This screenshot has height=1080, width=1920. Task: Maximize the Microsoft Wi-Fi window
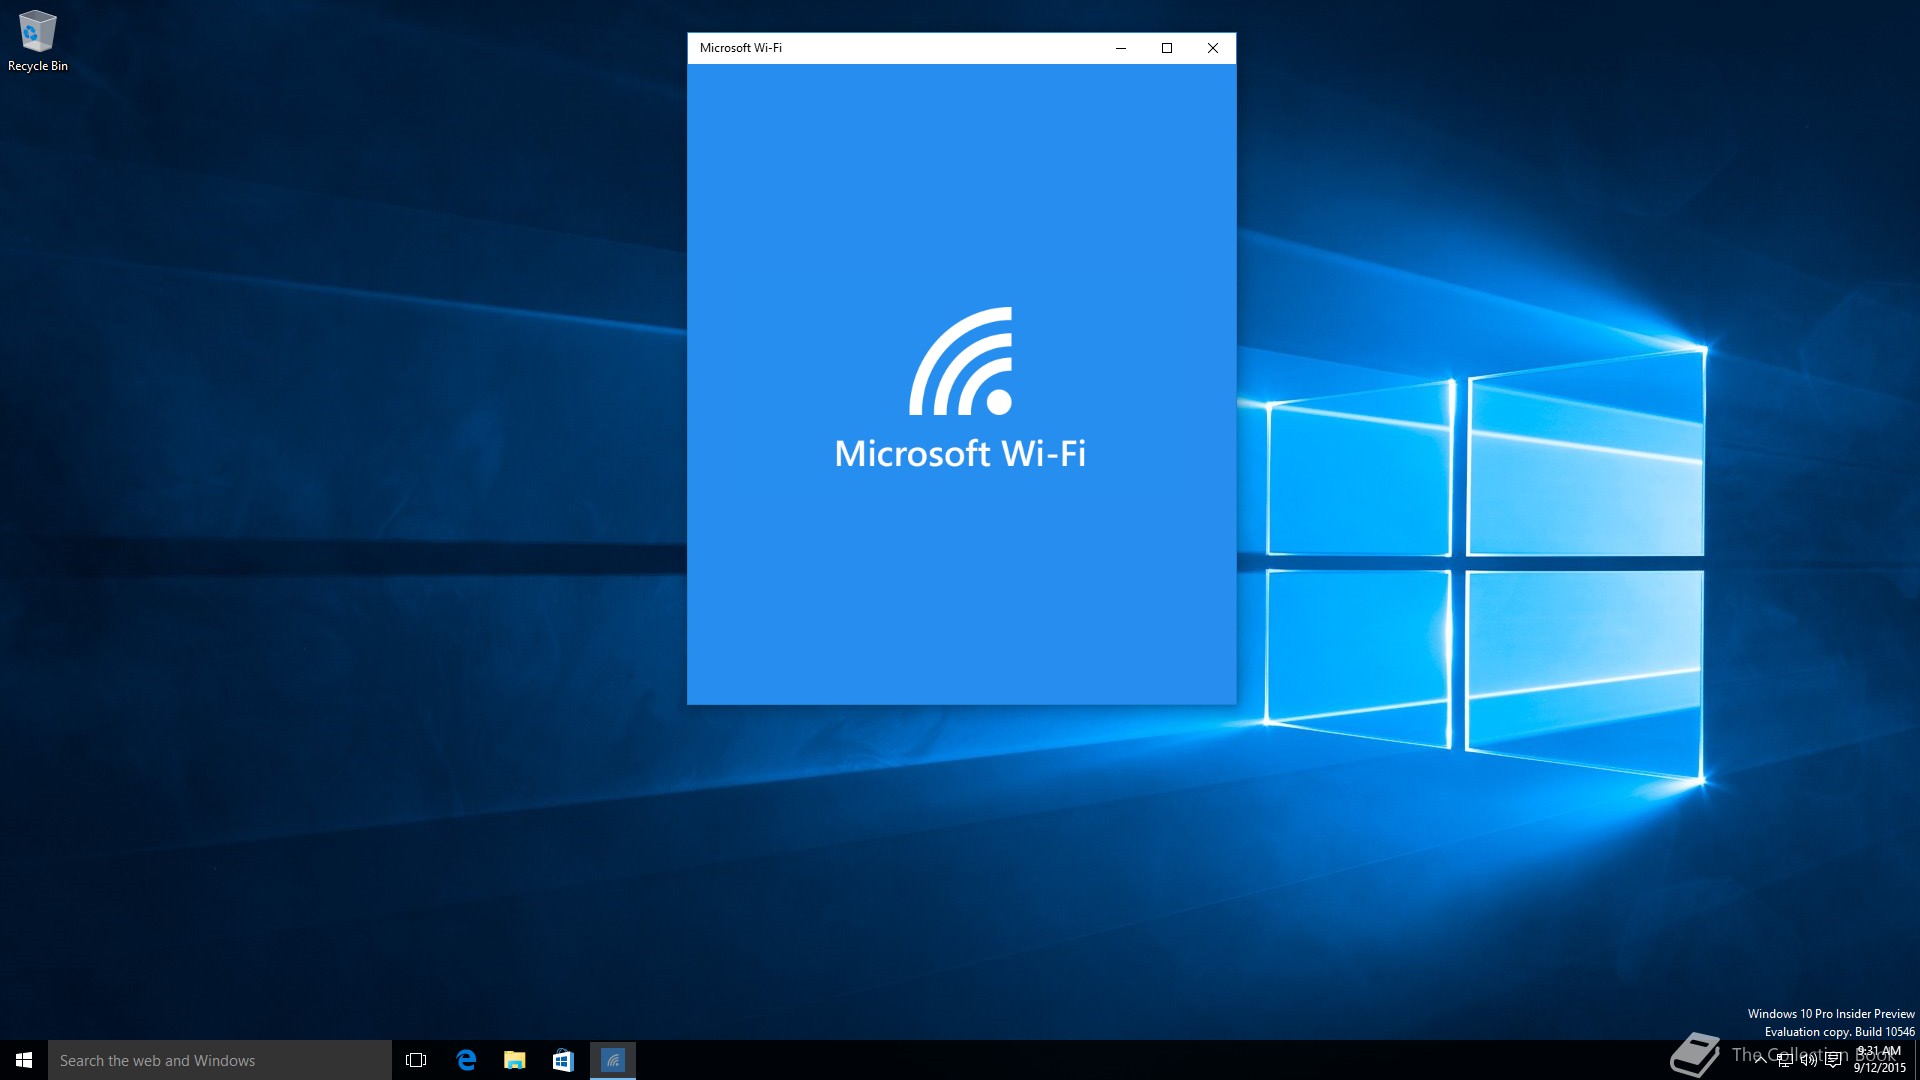[1167, 48]
